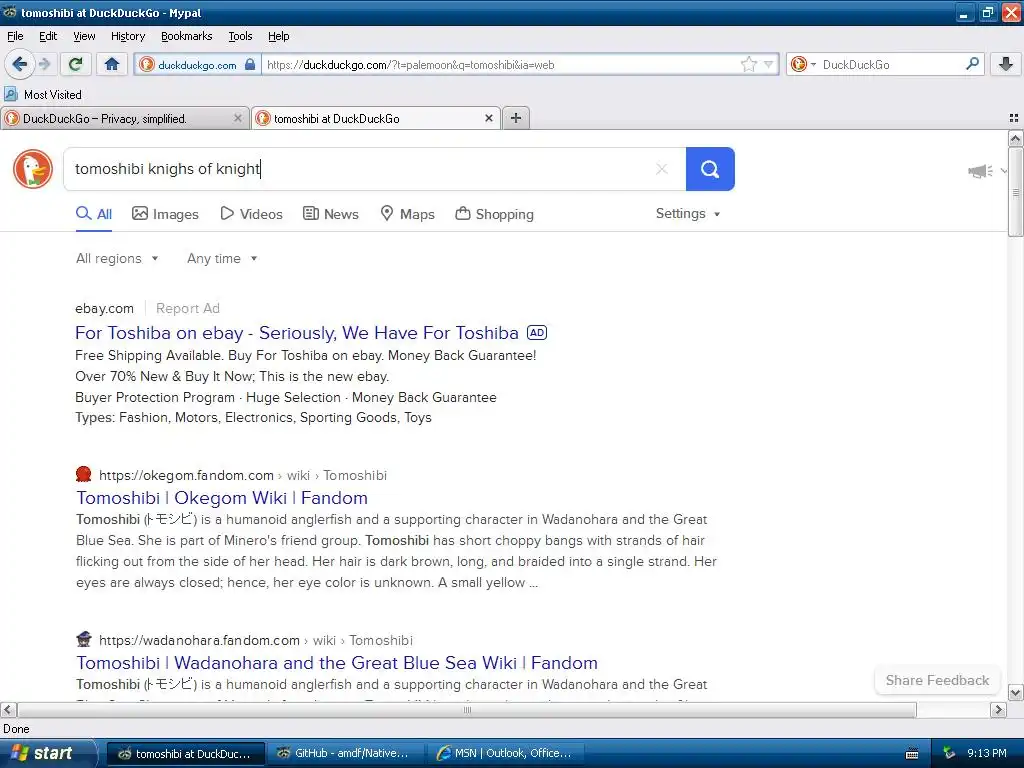Open 'For Toshiba on ebay' ad link
This screenshot has height=768, width=1024.
pyautogui.click(x=296, y=333)
